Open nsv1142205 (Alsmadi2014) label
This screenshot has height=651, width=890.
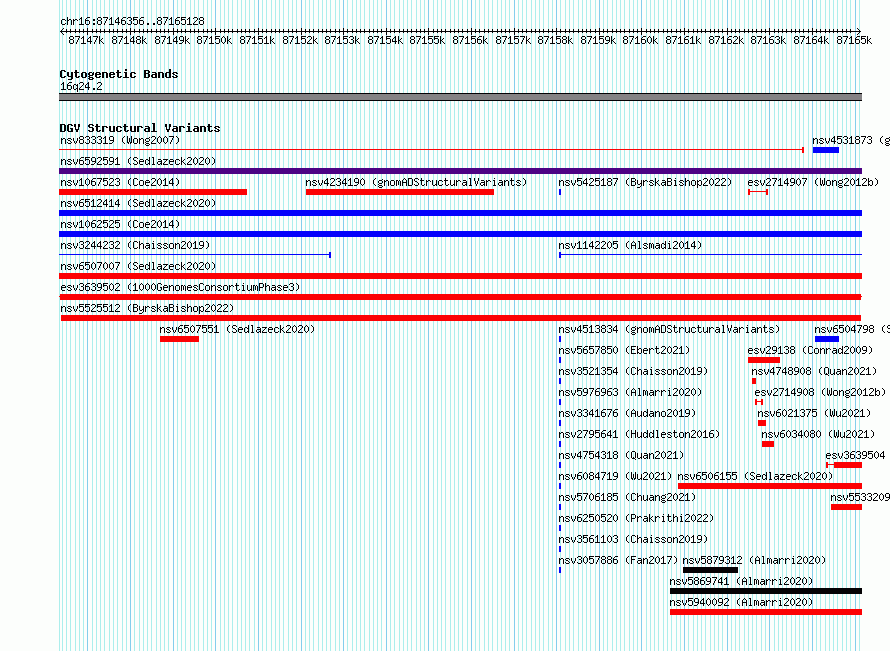[630, 245]
